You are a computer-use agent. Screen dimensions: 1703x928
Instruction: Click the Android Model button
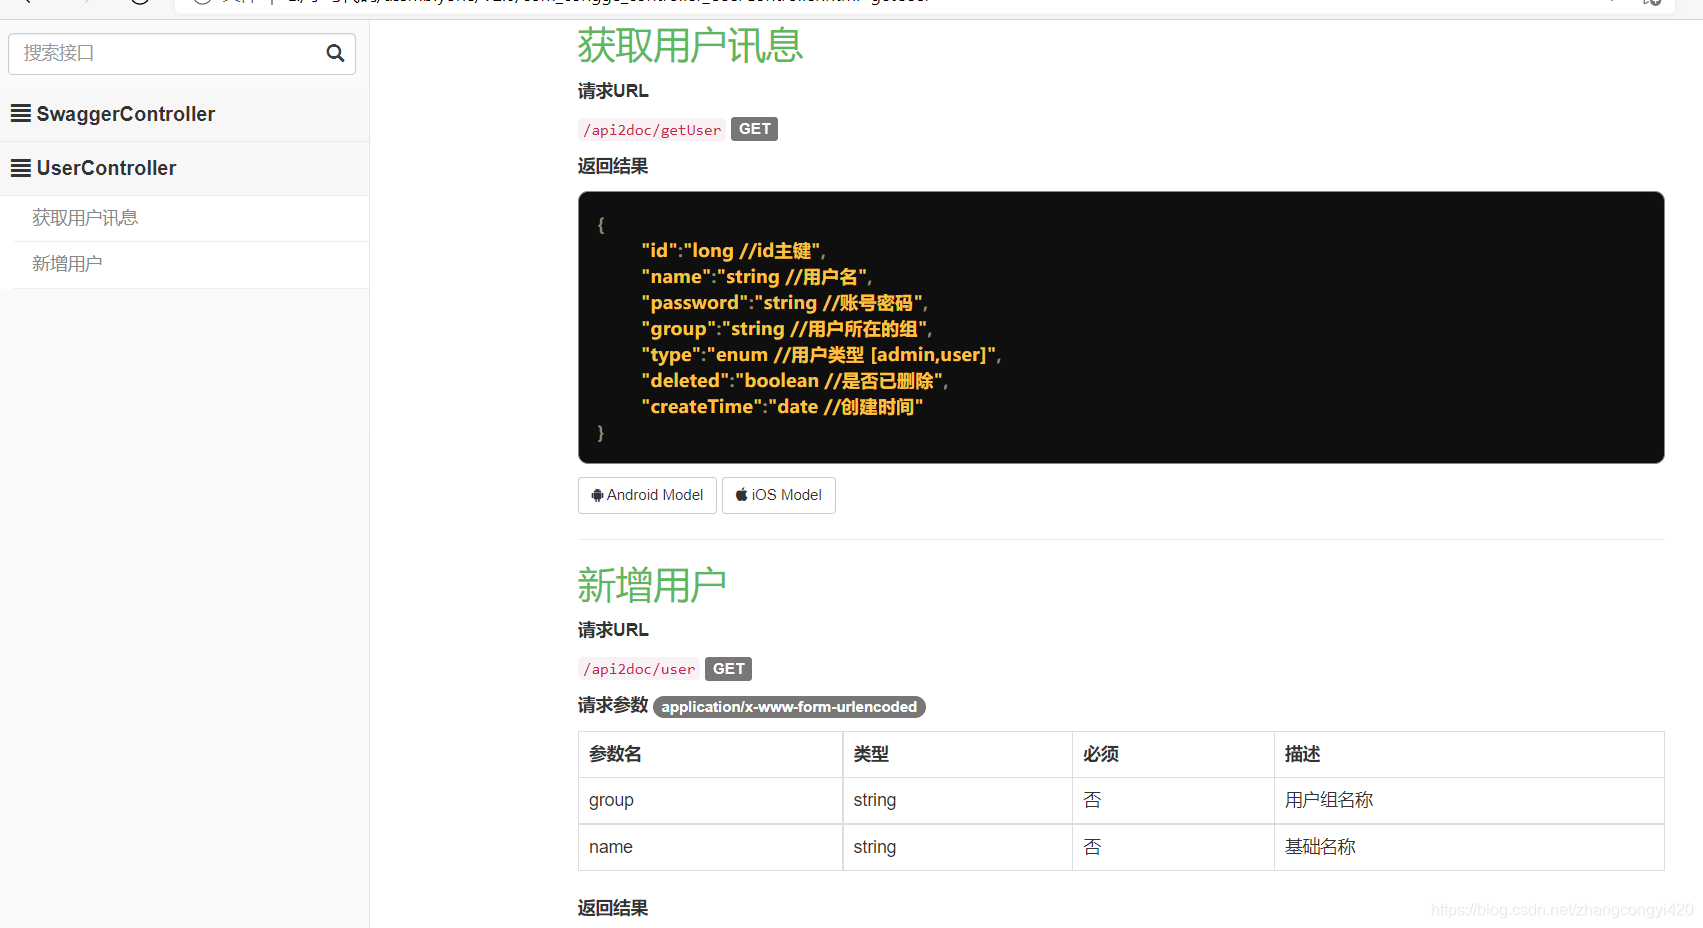click(647, 495)
